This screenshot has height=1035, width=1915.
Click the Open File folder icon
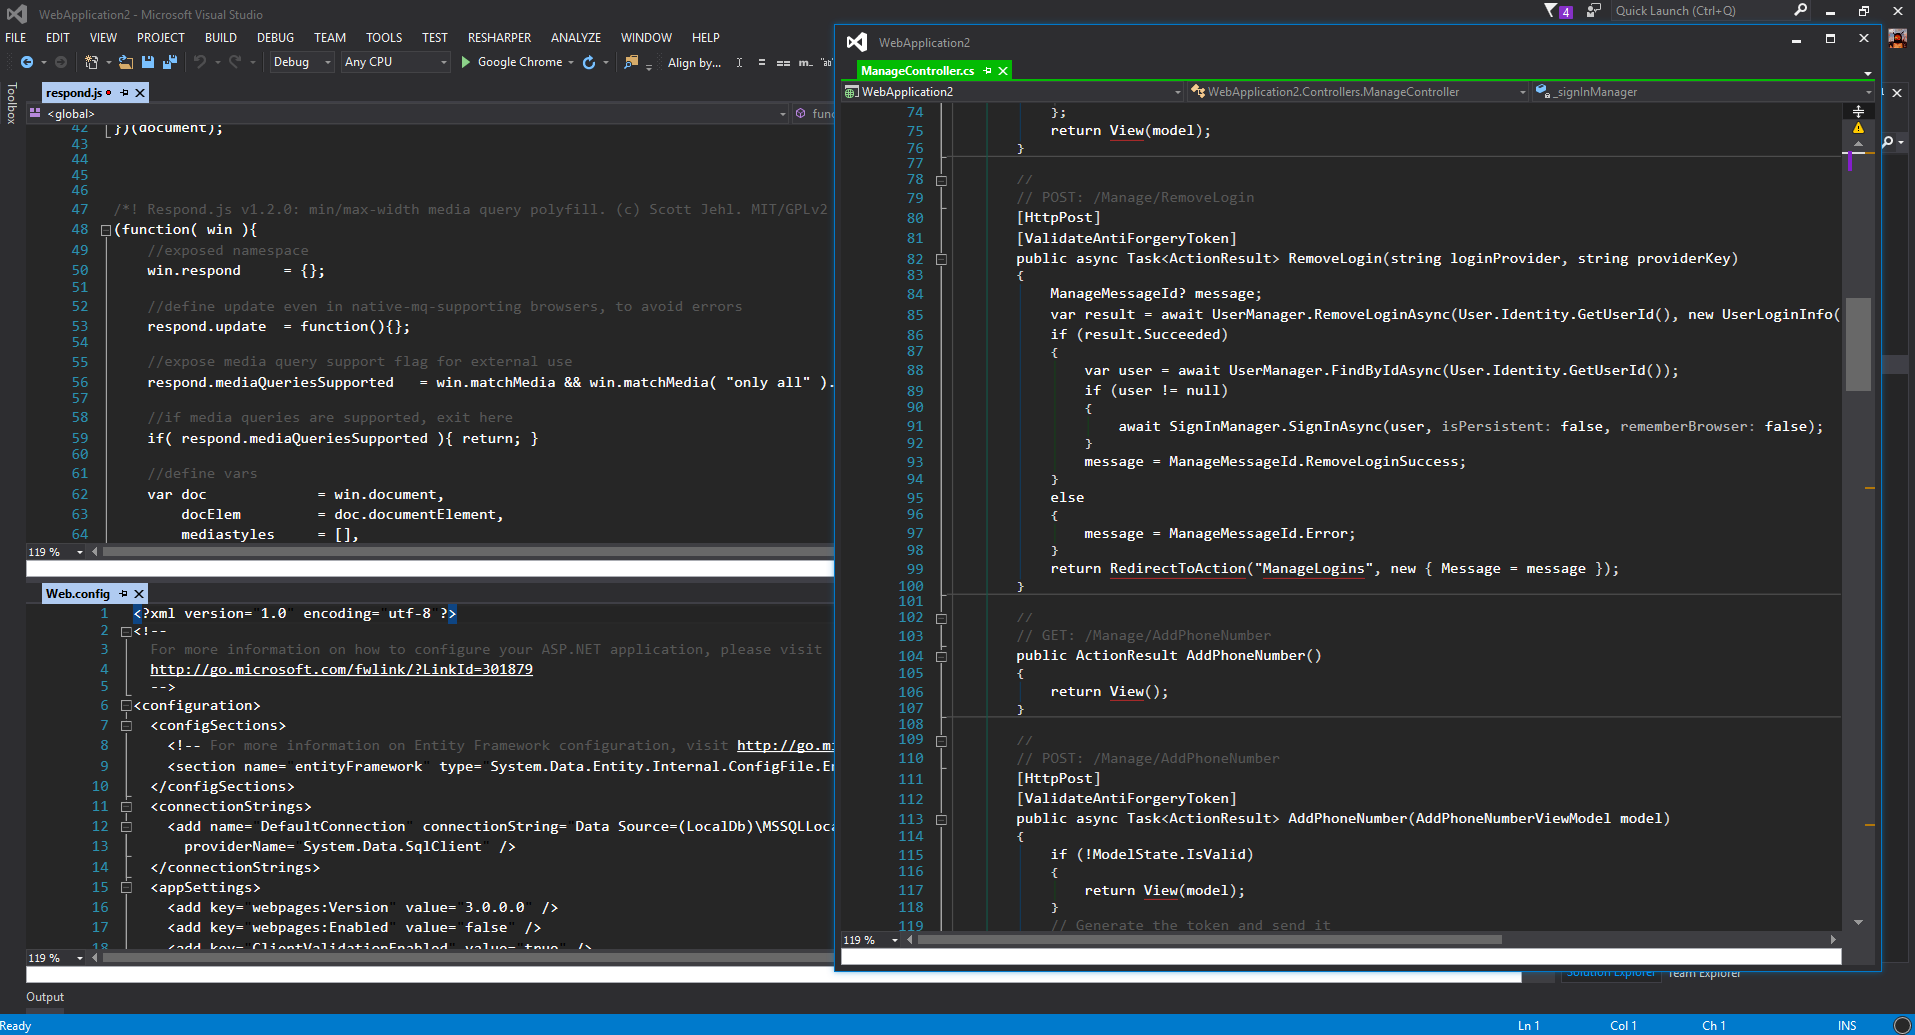pos(125,62)
